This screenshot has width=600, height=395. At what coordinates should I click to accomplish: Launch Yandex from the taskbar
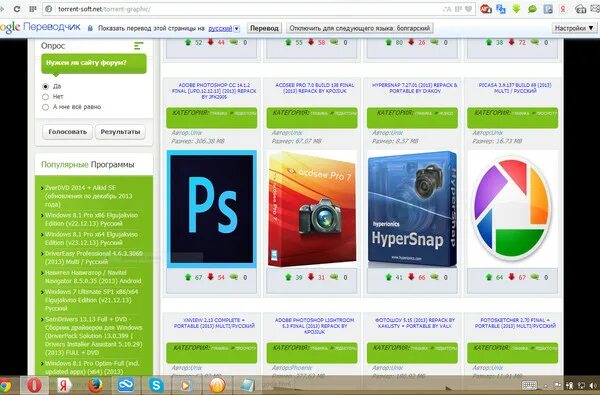[64, 385]
